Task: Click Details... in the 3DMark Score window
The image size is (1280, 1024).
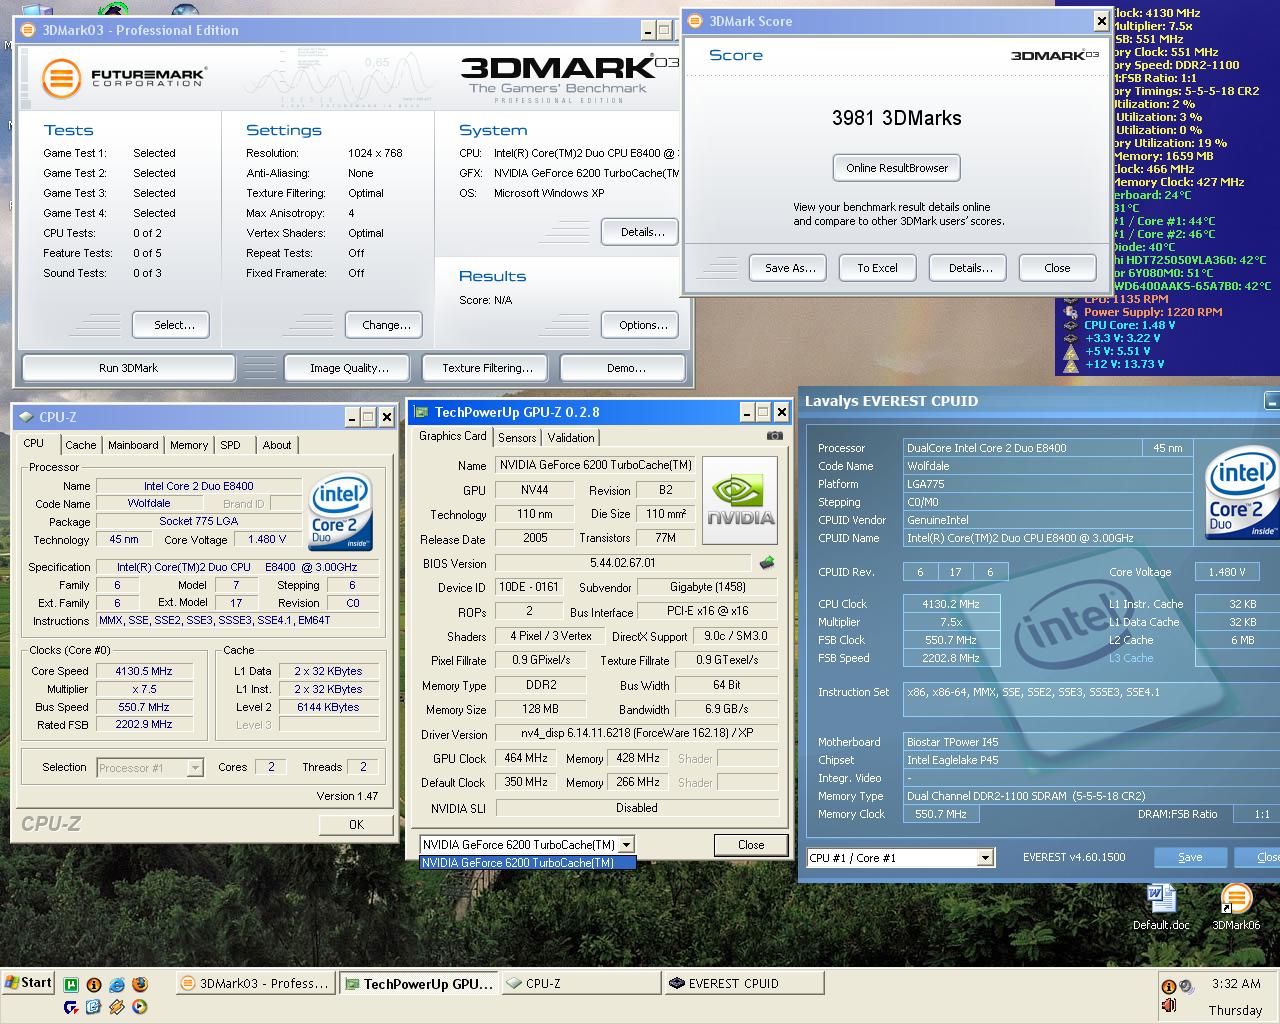Action: click(x=970, y=268)
